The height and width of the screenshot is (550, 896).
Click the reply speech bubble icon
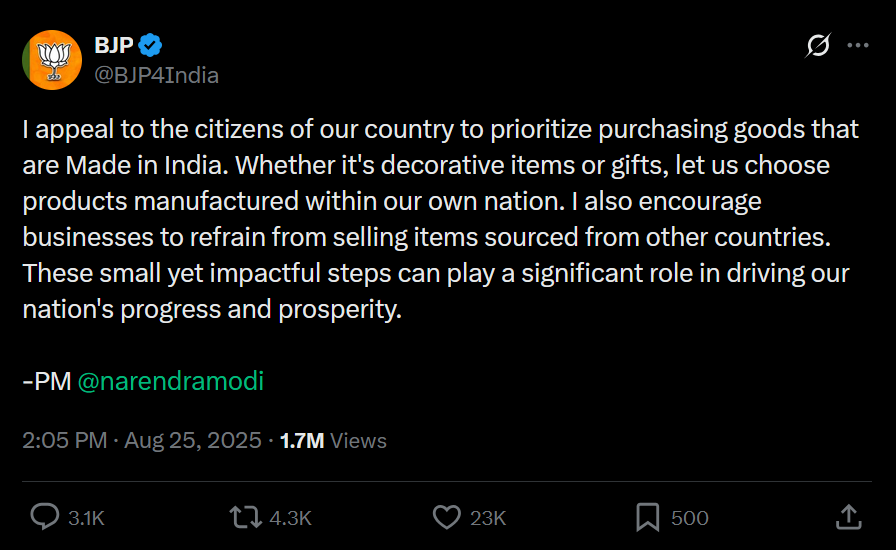[x=45, y=517]
